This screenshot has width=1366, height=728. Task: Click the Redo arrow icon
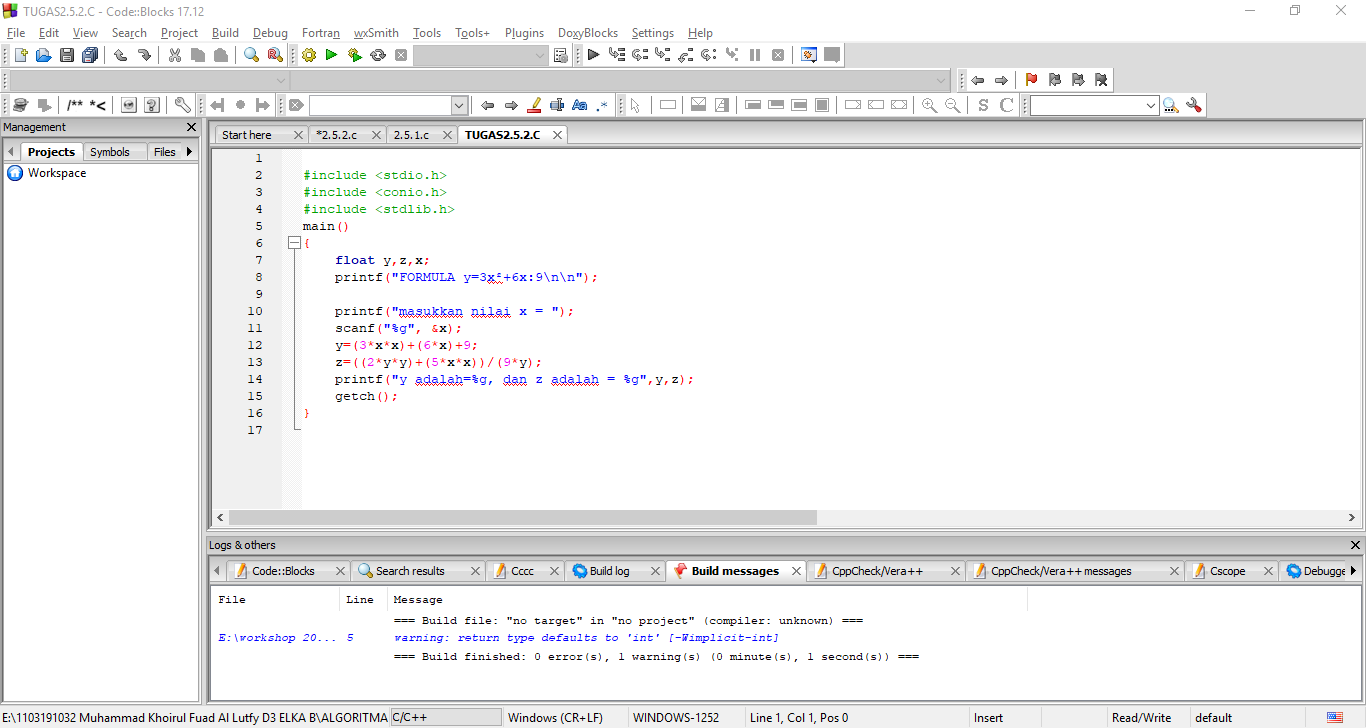pyautogui.click(x=144, y=55)
